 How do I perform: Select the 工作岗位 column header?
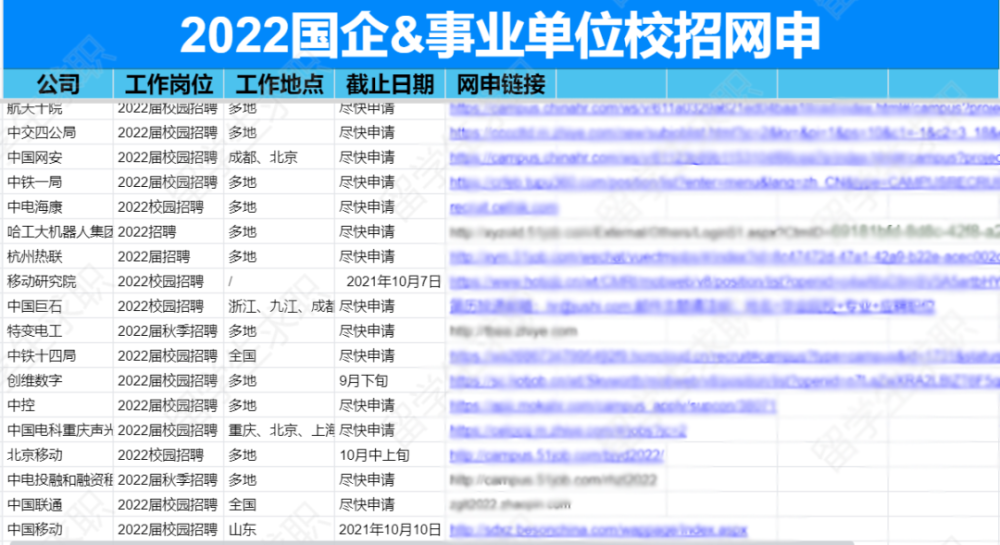(x=168, y=84)
